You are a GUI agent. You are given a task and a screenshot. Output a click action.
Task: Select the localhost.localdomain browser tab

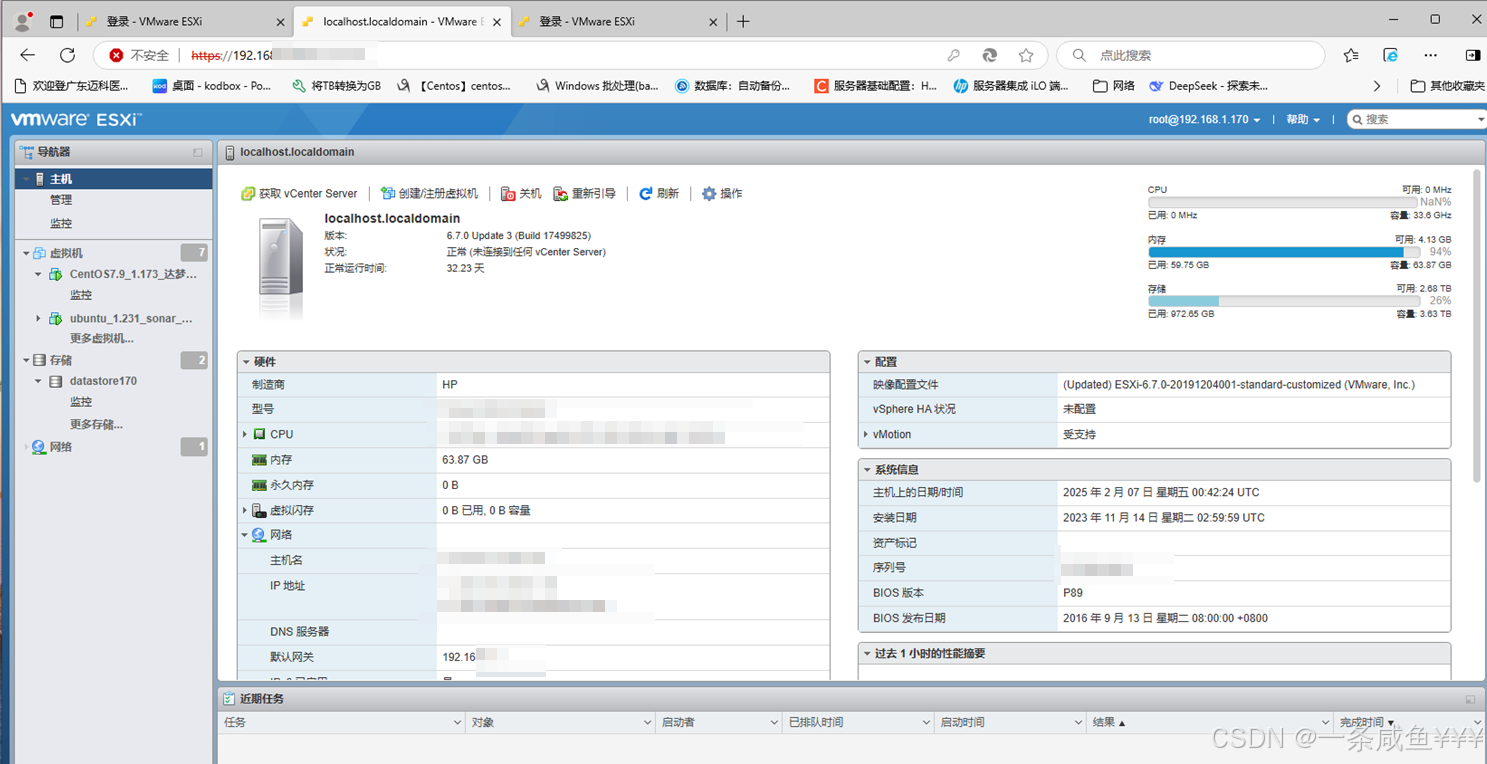pyautogui.click(x=400, y=21)
